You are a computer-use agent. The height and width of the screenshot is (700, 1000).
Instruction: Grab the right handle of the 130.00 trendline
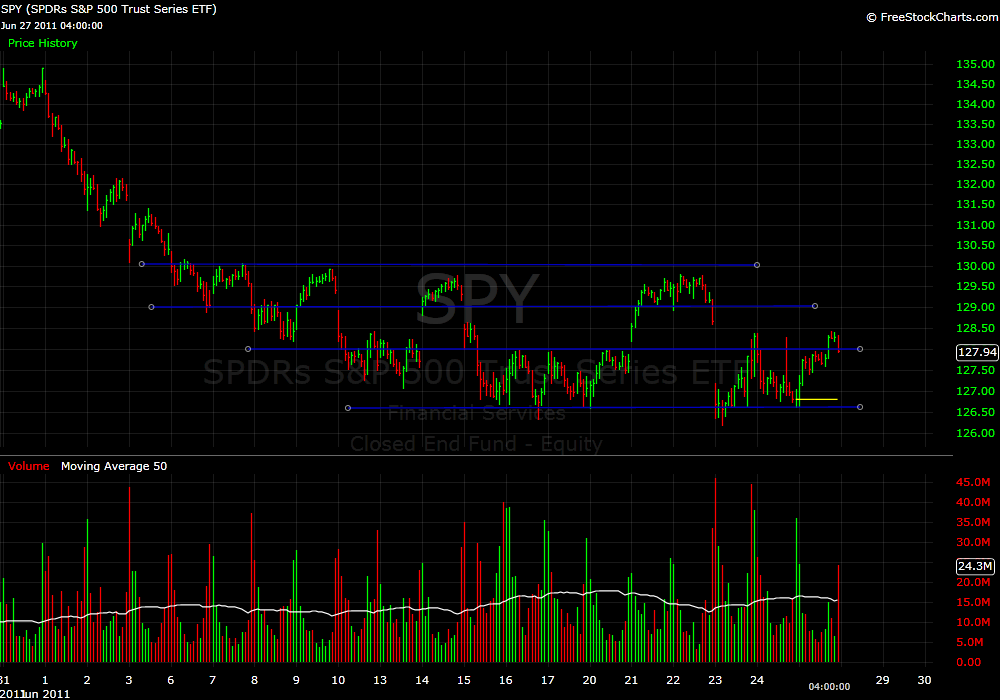point(757,265)
